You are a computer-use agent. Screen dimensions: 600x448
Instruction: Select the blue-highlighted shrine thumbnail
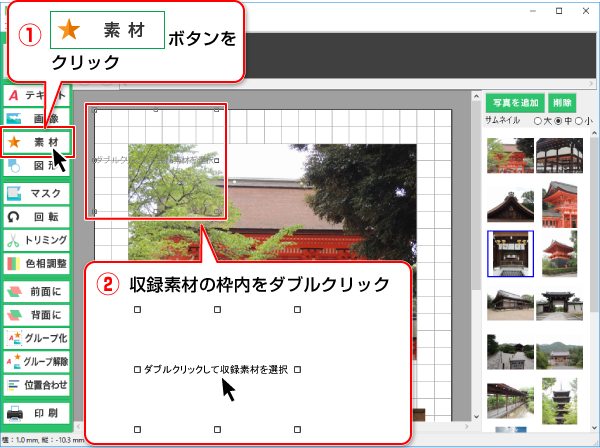(509, 253)
